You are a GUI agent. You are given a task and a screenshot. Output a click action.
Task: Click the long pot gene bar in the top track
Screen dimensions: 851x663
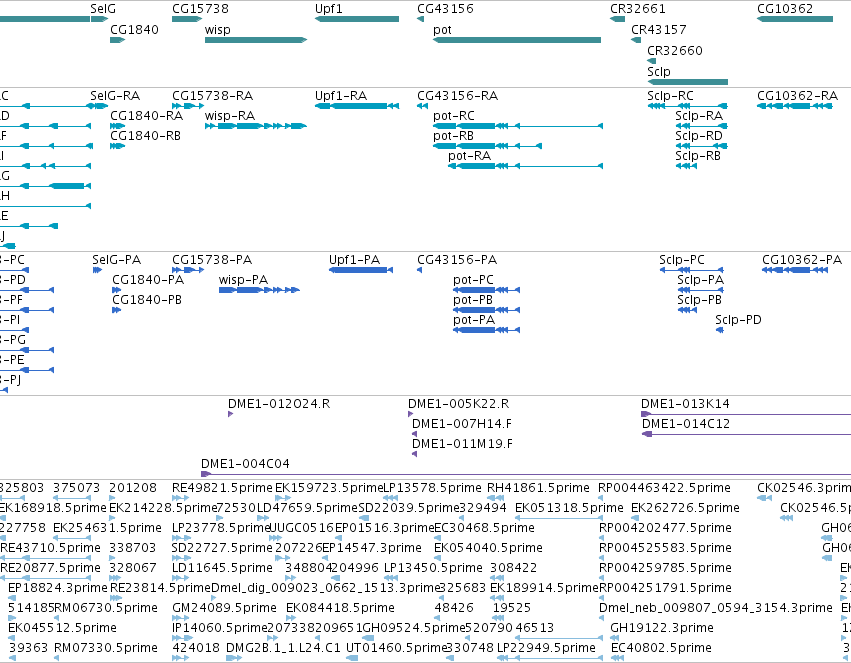point(517,40)
